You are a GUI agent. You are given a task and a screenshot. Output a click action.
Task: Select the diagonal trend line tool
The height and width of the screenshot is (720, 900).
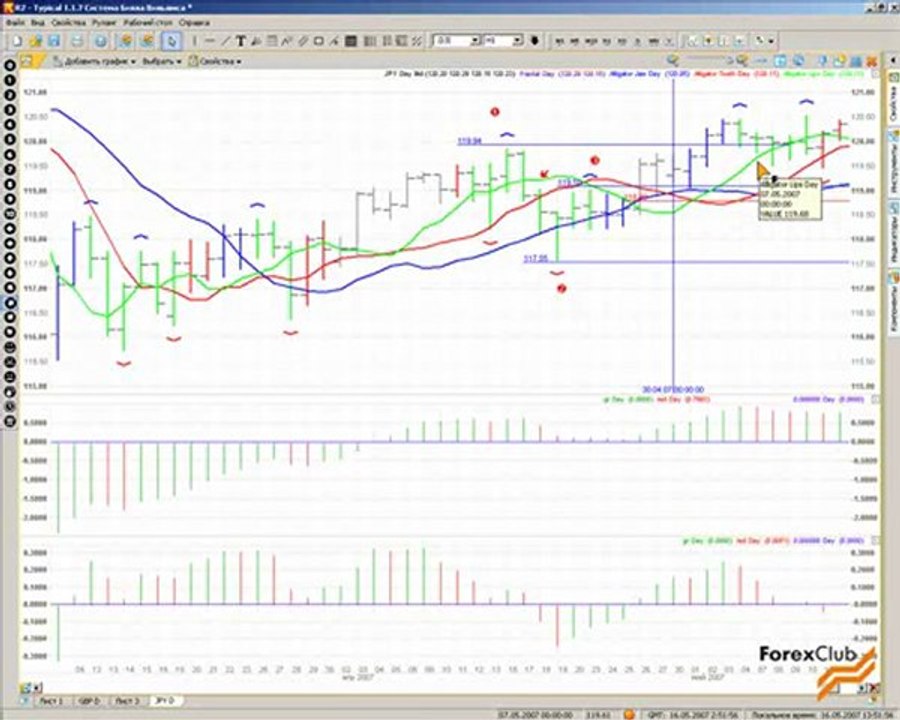click(x=226, y=41)
